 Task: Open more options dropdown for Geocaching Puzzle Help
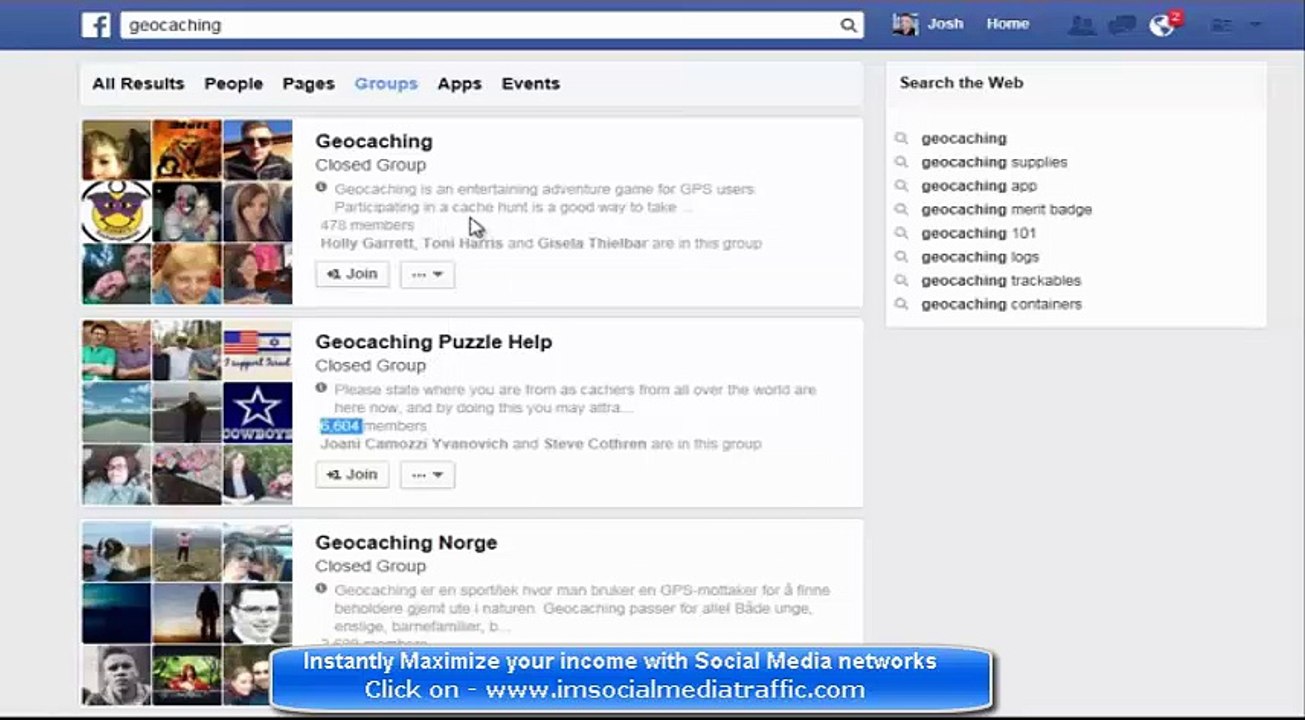click(x=427, y=474)
